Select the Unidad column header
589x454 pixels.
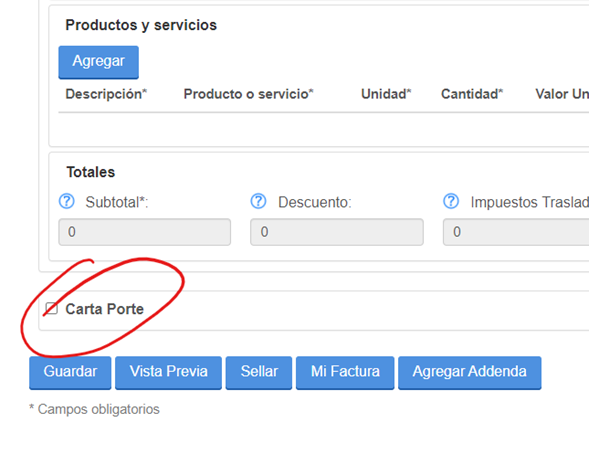tap(386, 94)
